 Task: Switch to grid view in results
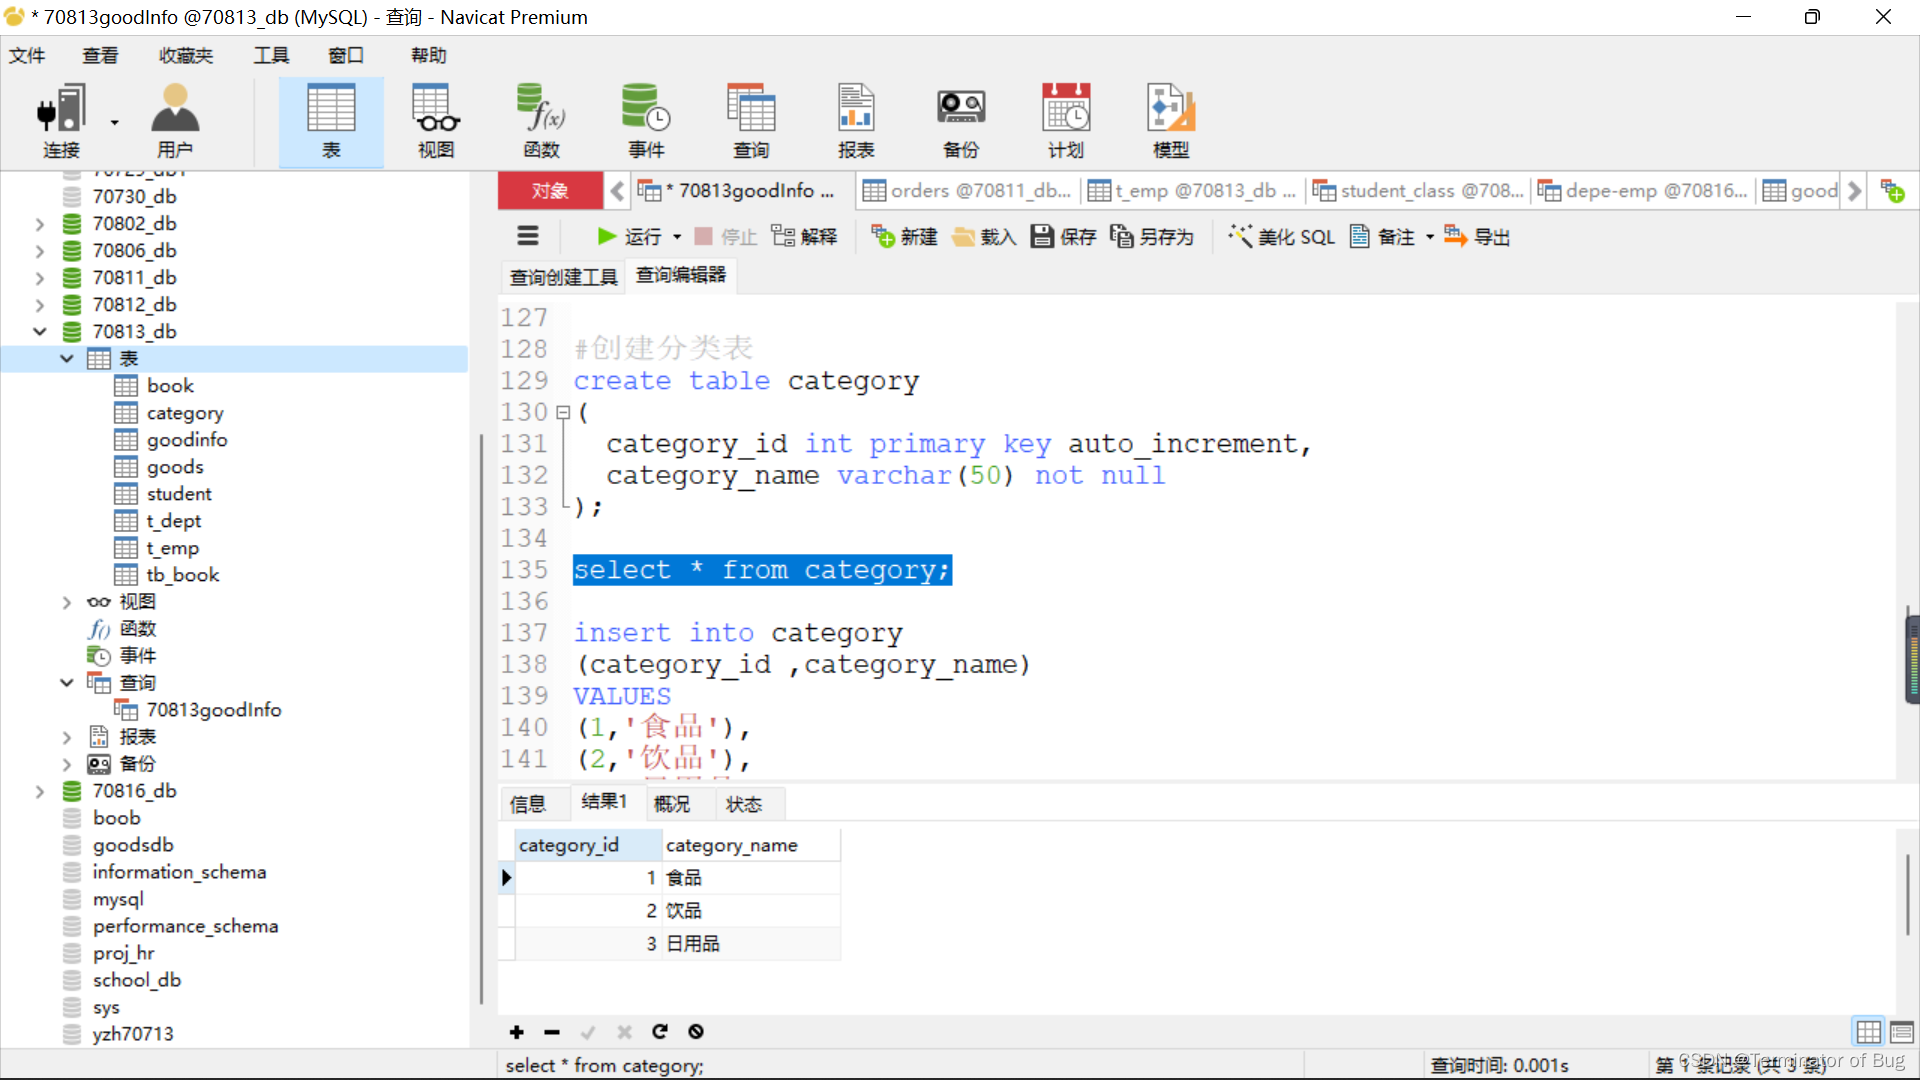coord(1868,1032)
